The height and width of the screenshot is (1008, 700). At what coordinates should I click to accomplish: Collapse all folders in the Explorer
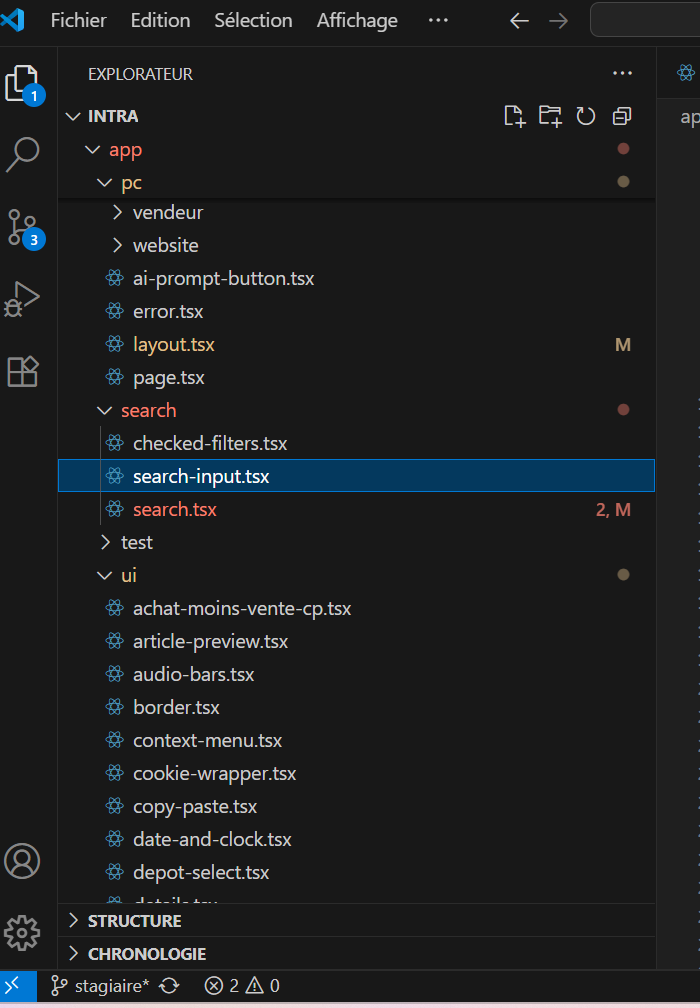point(621,116)
